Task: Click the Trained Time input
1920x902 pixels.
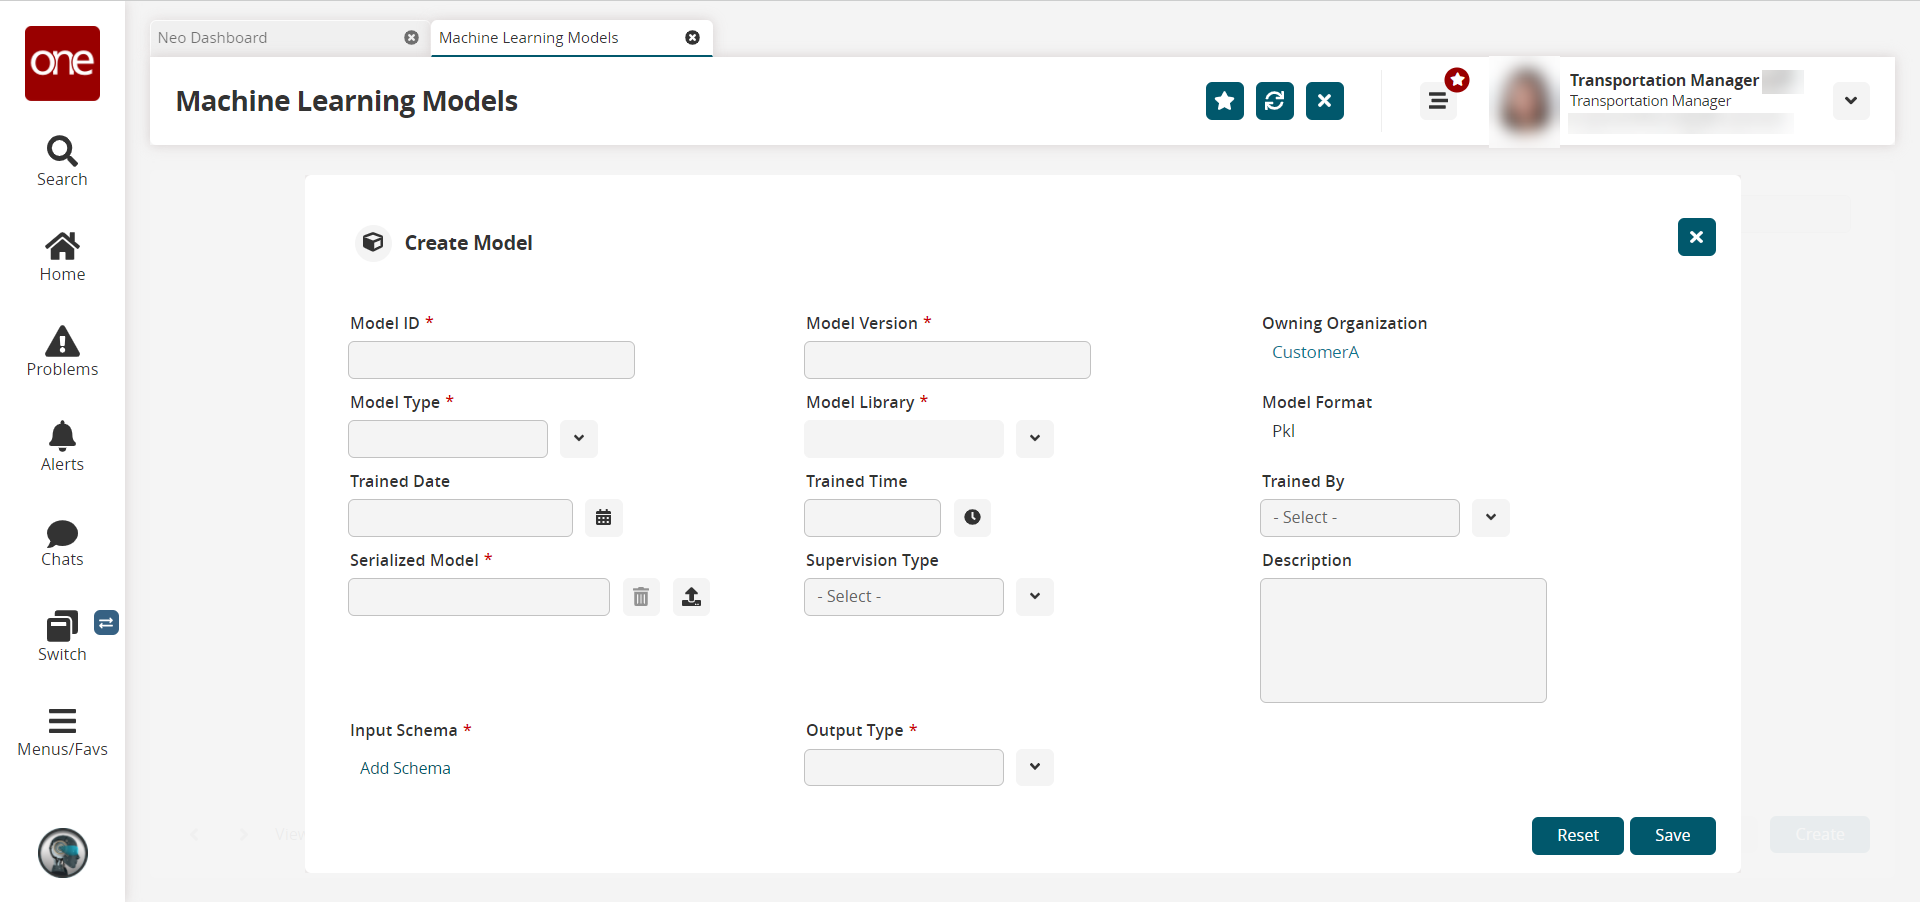Action: click(x=872, y=518)
